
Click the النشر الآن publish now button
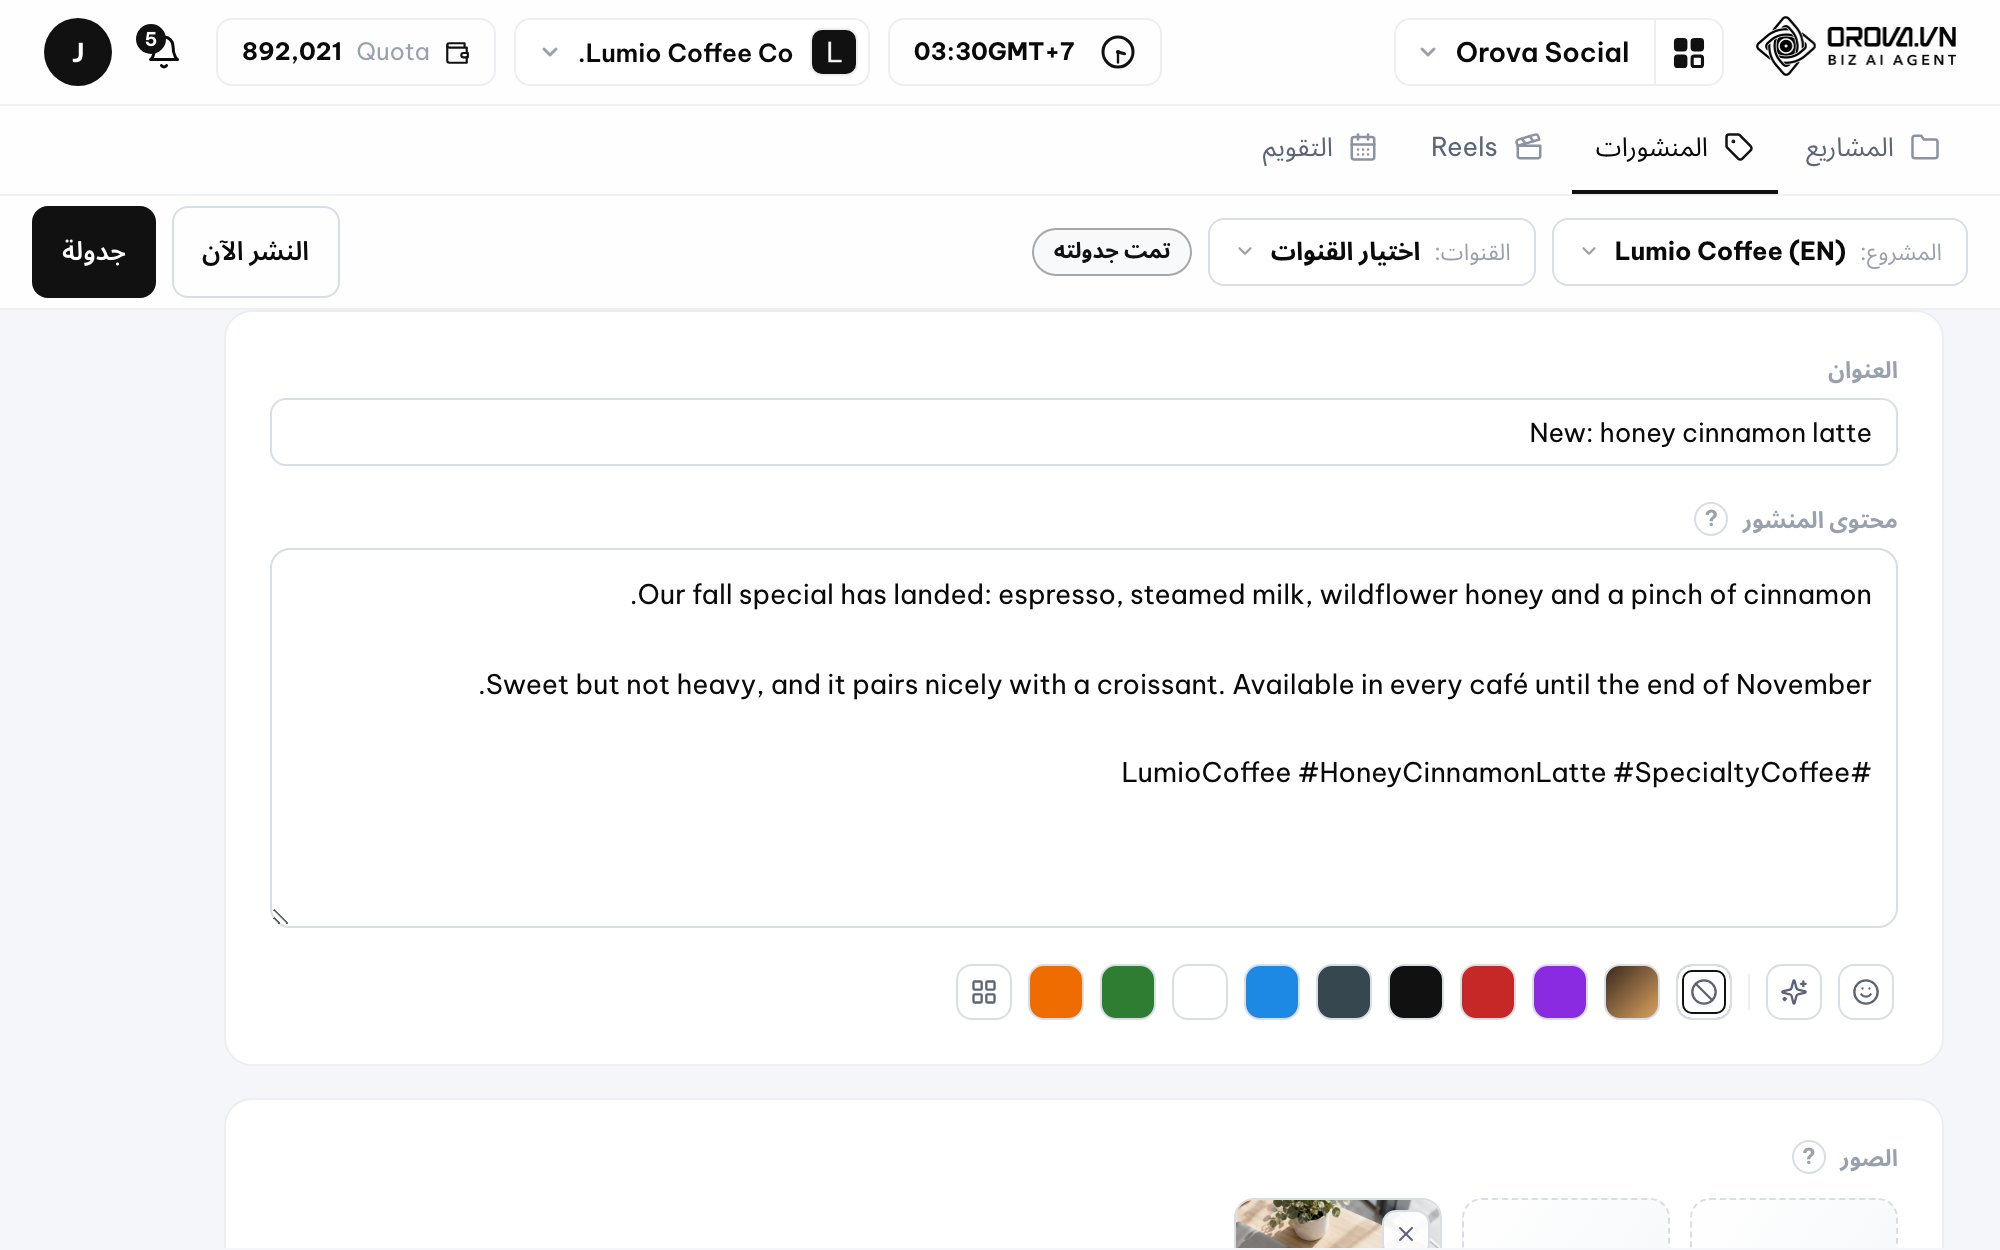256,252
